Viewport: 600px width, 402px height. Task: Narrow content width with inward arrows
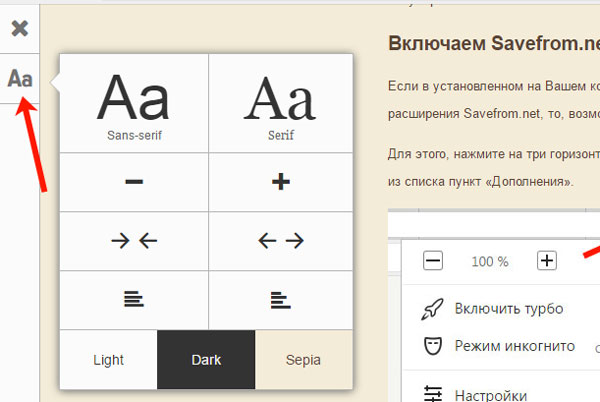tap(134, 240)
